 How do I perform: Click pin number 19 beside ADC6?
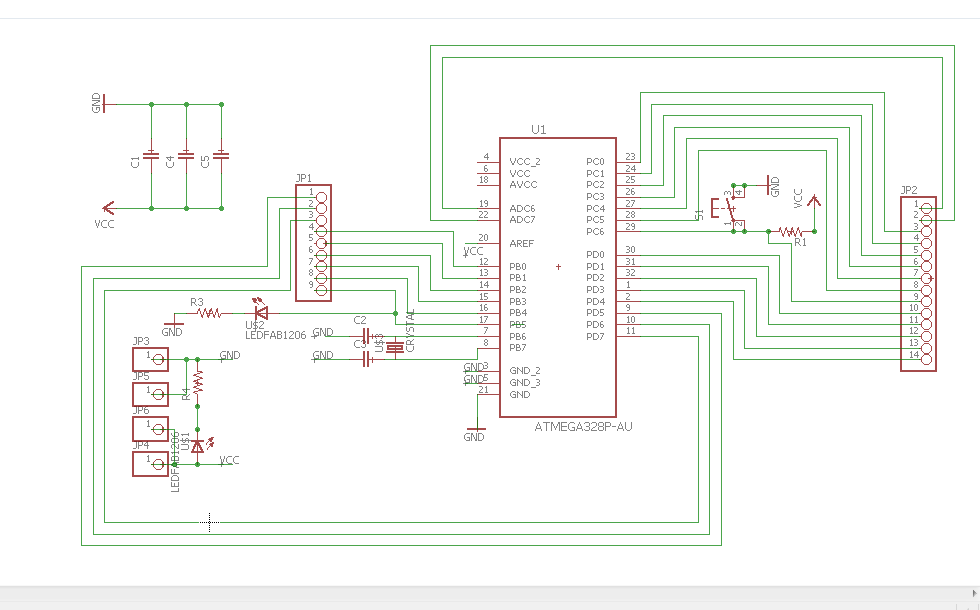click(x=484, y=204)
